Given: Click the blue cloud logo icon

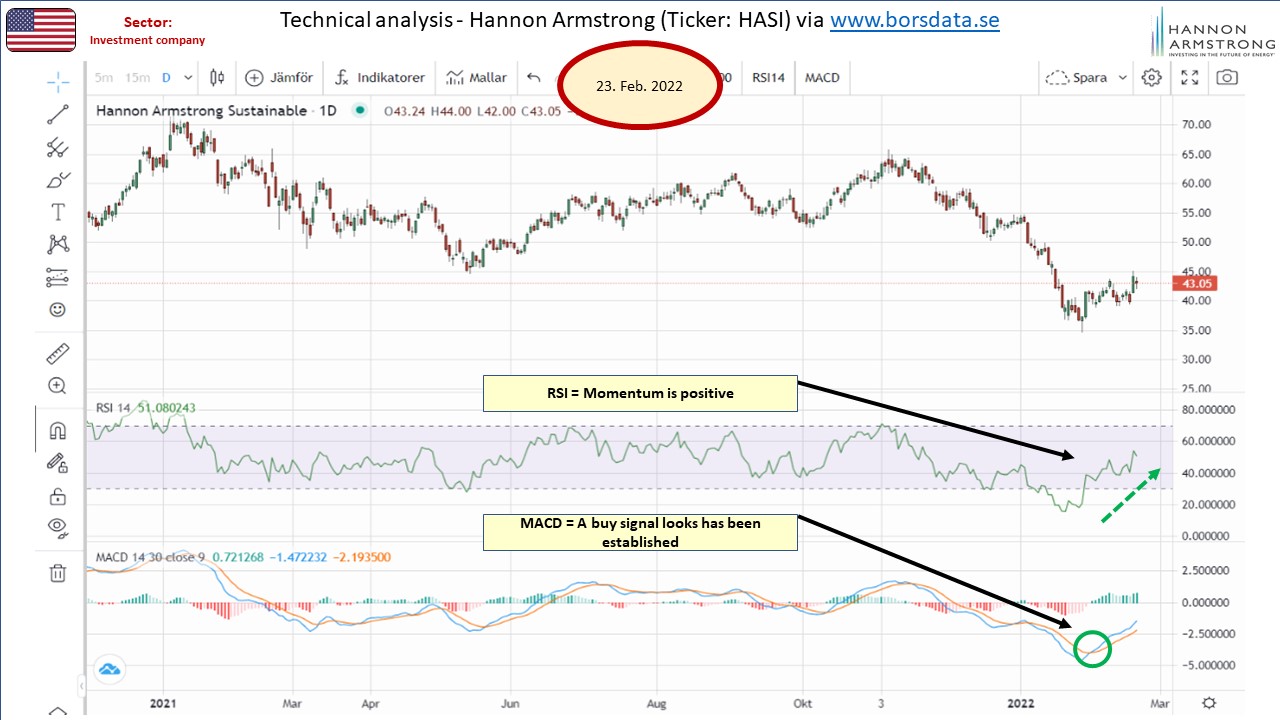Looking at the screenshot, I should pos(109,669).
